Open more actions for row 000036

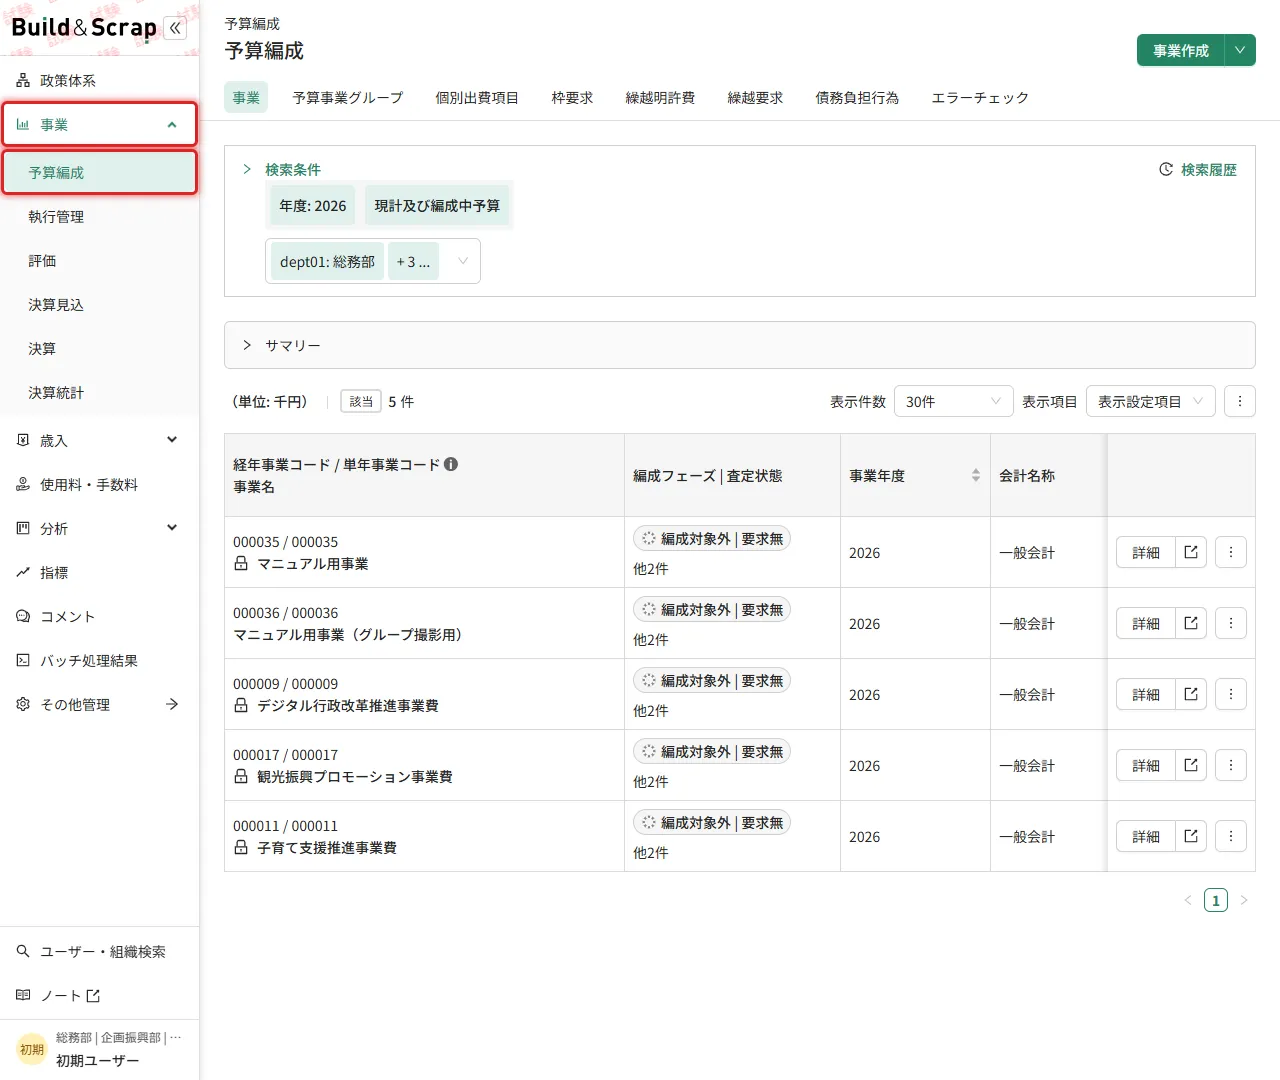pyautogui.click(x=1231, y=624)
